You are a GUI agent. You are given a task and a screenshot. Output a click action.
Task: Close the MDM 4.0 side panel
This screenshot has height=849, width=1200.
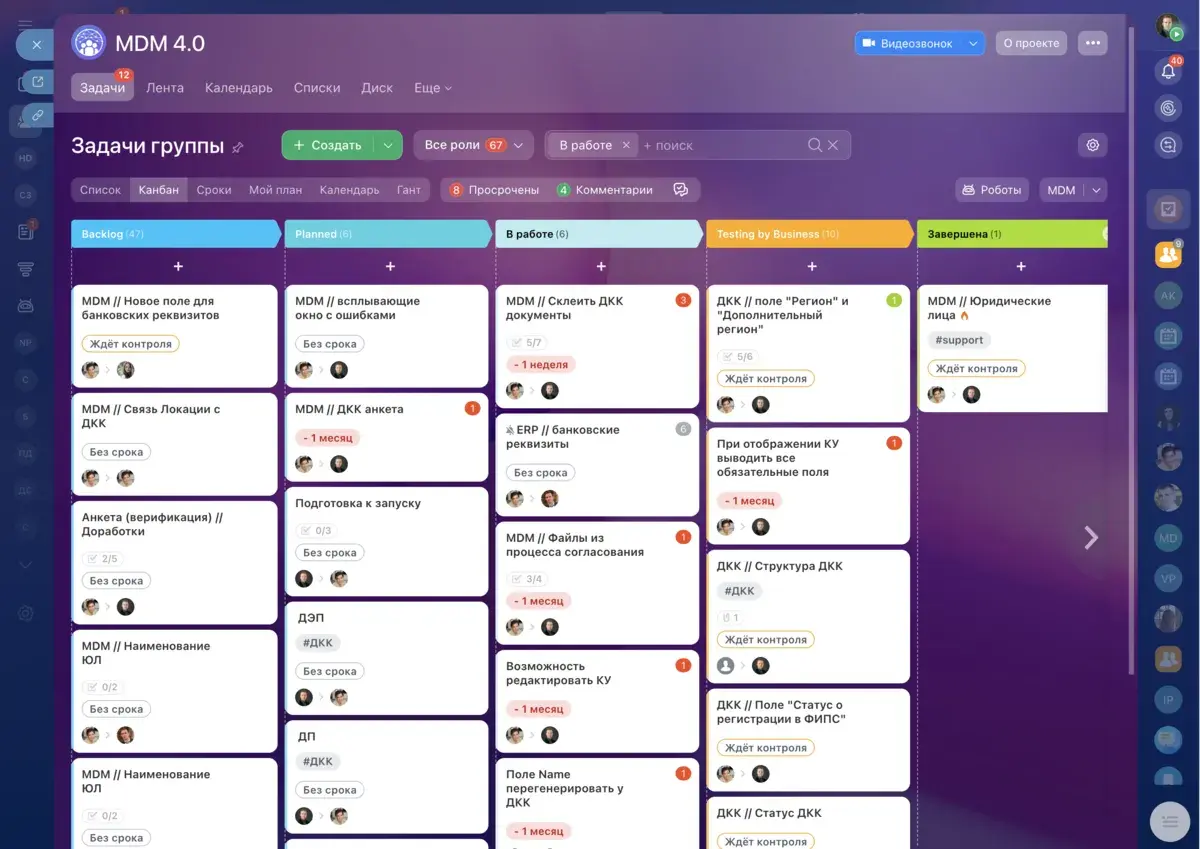coord(35,45)
